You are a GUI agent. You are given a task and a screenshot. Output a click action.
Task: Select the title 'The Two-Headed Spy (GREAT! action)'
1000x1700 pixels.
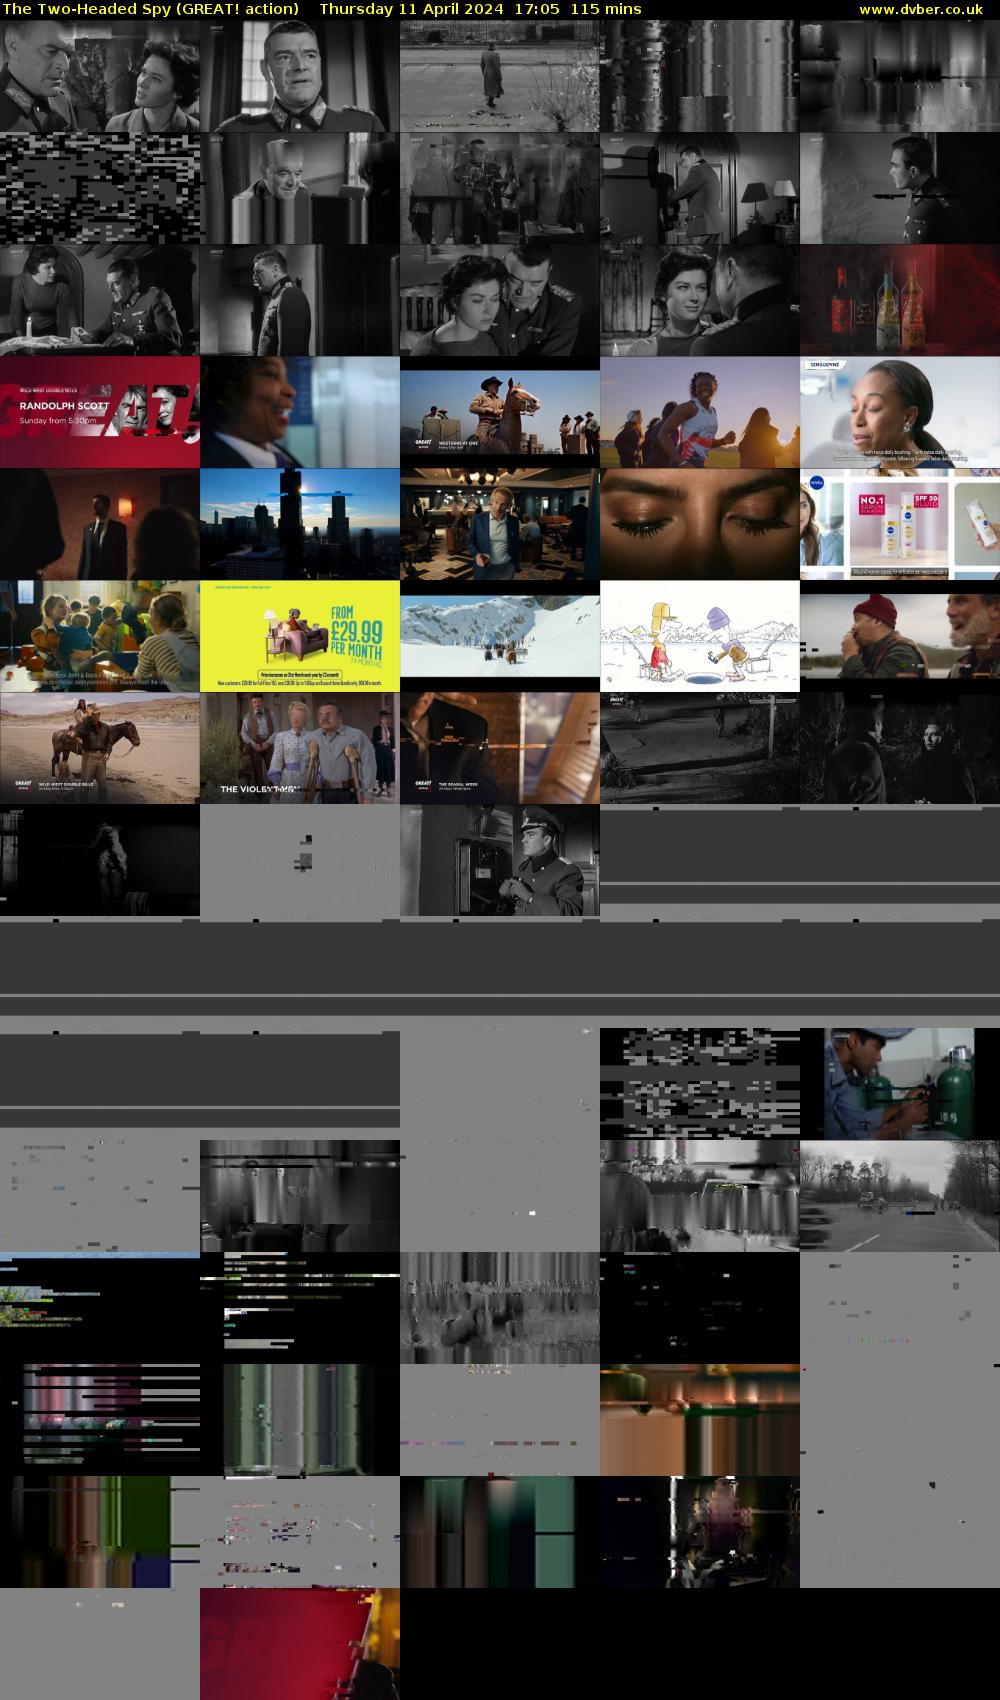[151, 9]
